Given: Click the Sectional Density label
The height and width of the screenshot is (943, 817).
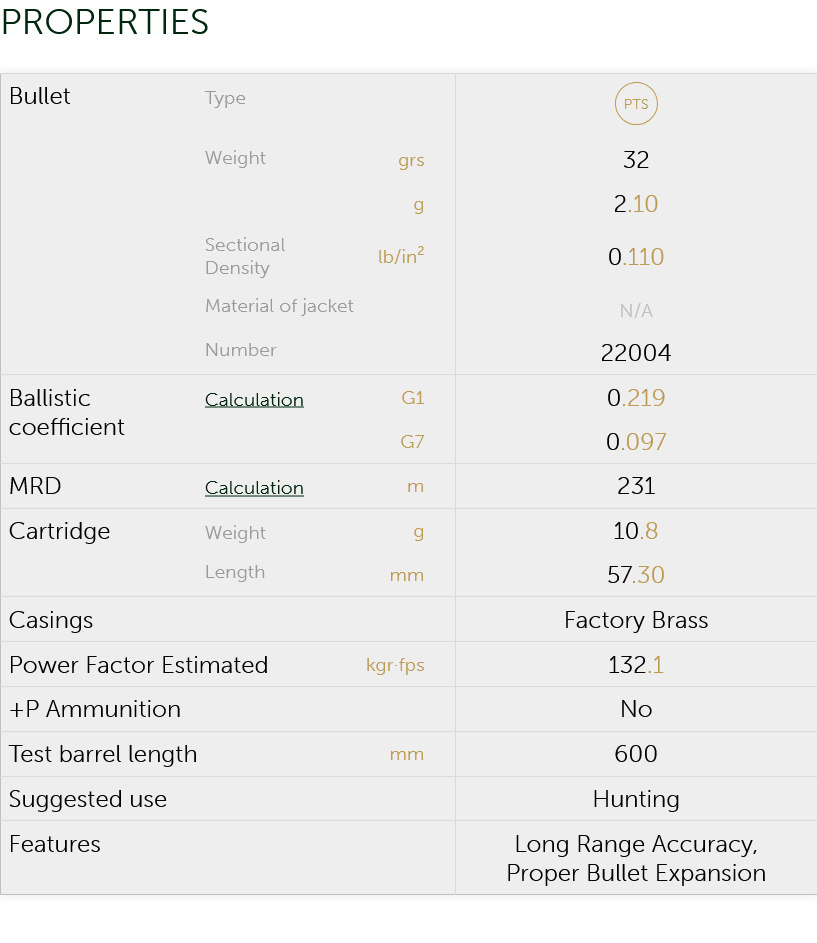Looking at the screenshot, I should [245, 256].
